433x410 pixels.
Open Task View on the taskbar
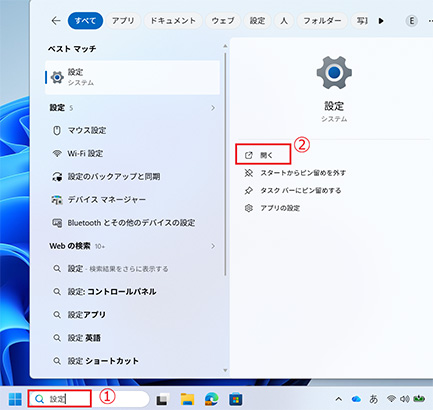coord(163,399)
